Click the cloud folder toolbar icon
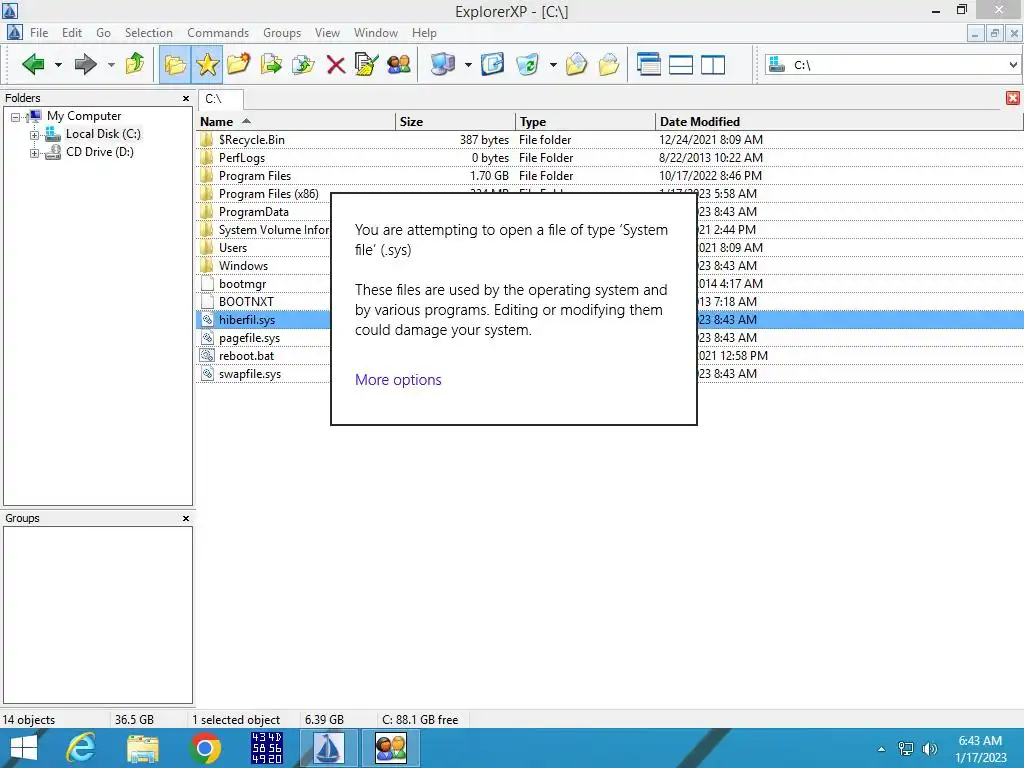1024x768 pixels. (x=609, y=64)
